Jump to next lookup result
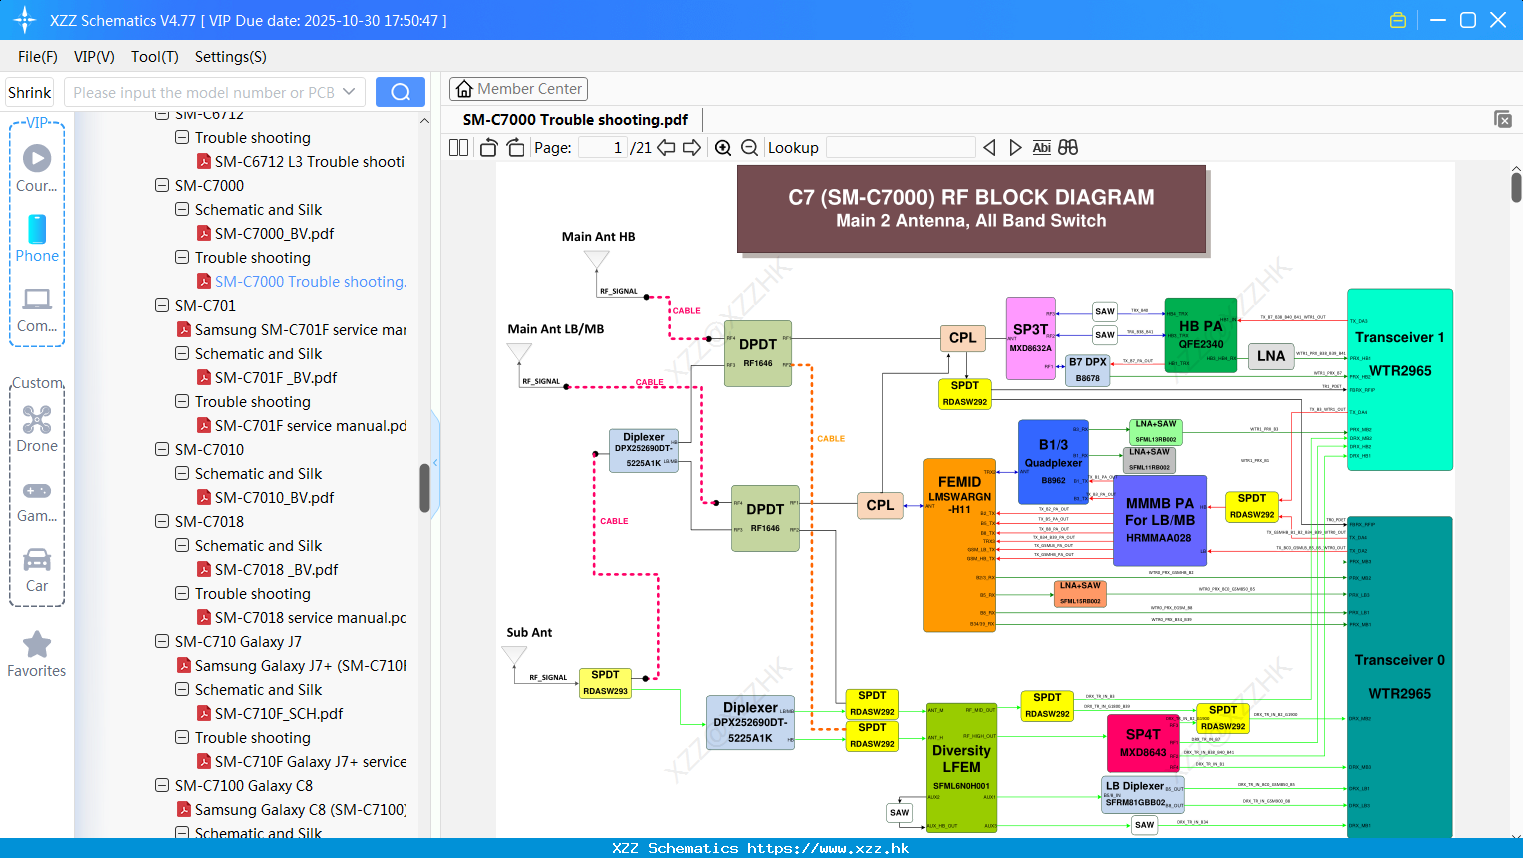Screen dimensions: 1523x858 coord(1015,147)
